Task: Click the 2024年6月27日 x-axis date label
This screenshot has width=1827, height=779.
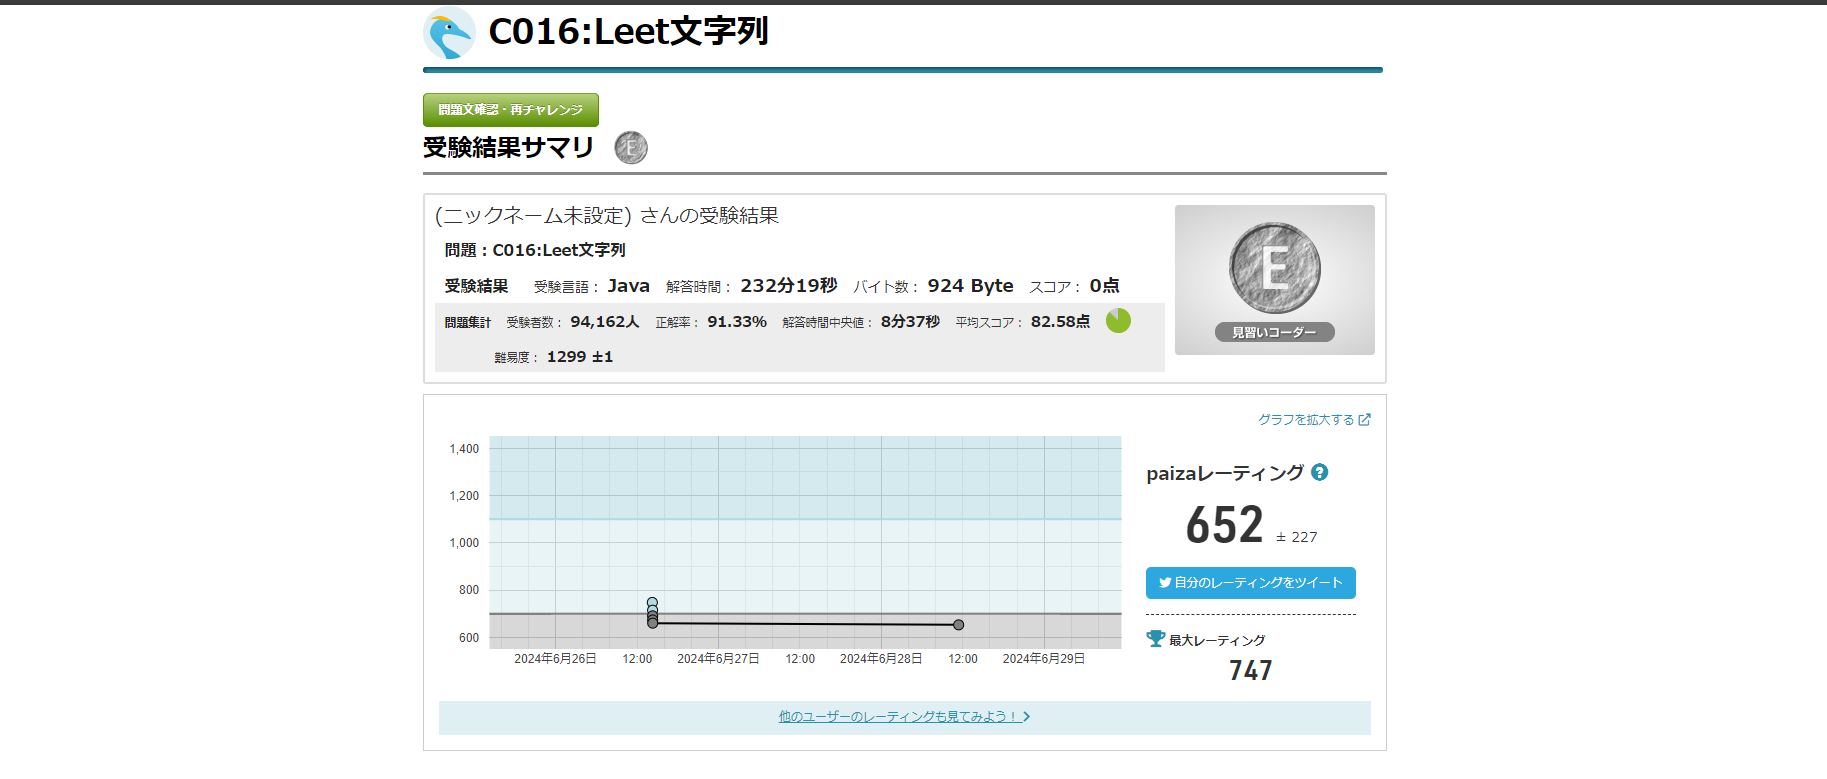Action: [718, 659]
